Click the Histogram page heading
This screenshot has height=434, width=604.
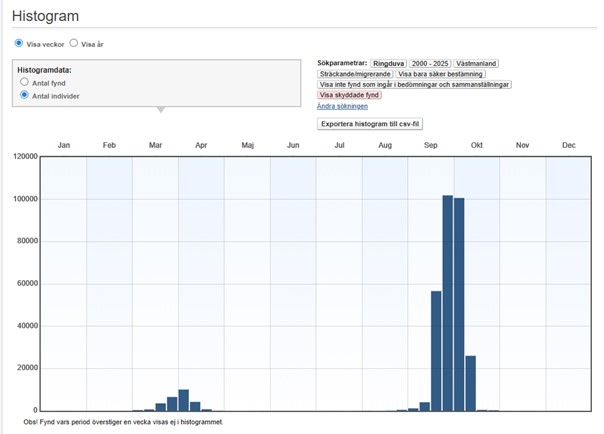point(45,17)
